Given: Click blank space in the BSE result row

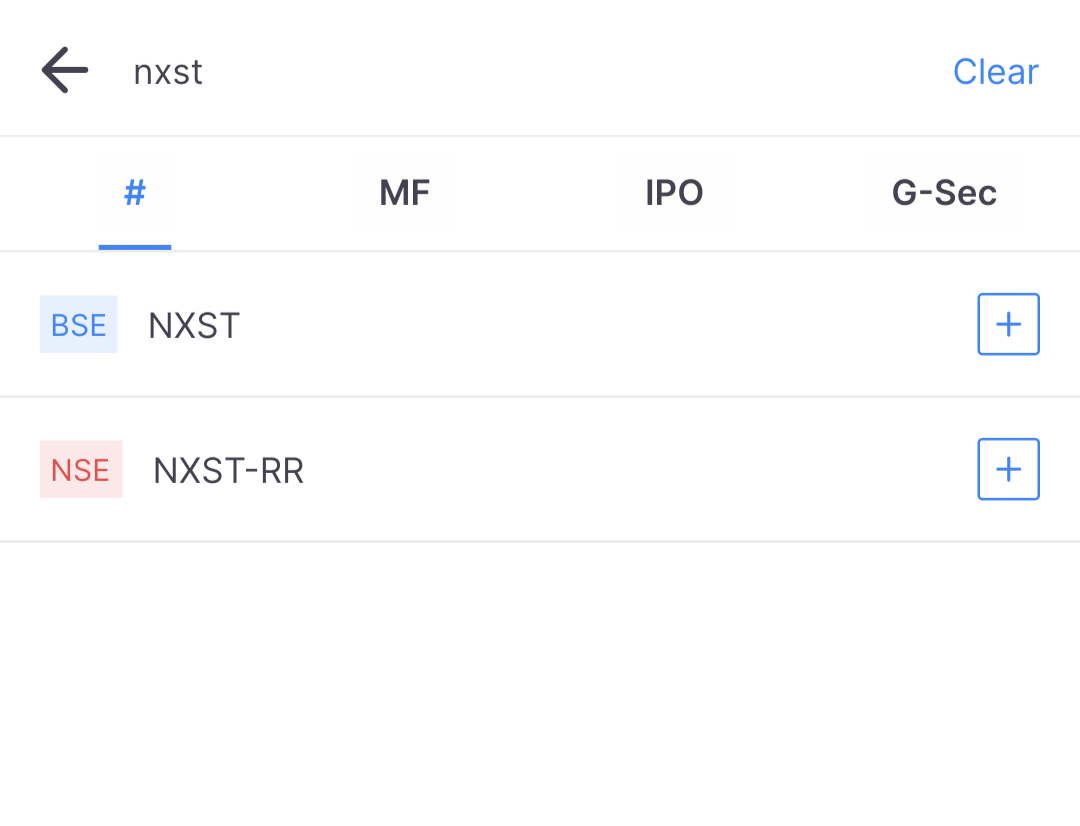Looking at the screenshot, I should [x=606, y=324].
